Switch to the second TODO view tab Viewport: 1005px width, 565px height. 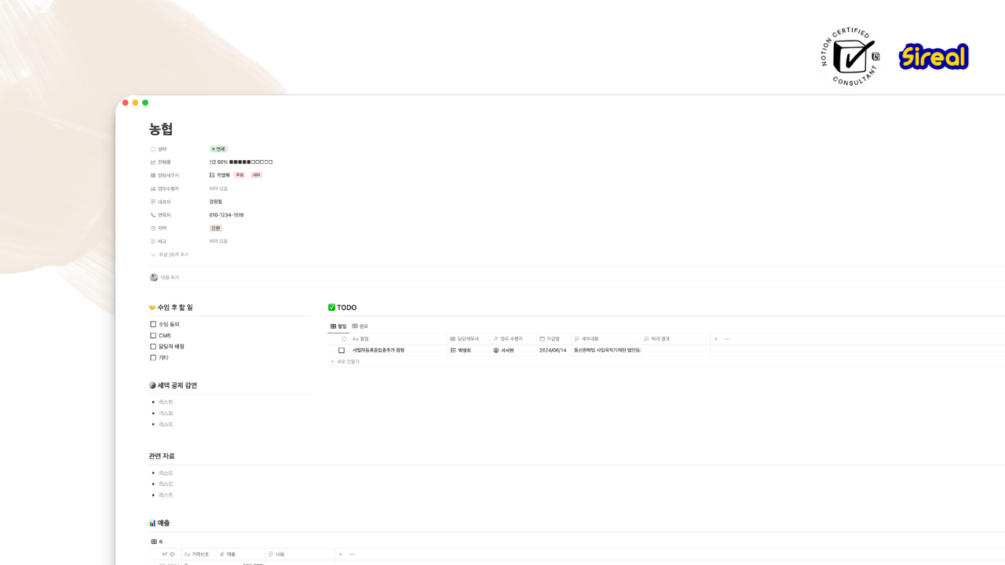pyautogui.click(x=360, y=326)
